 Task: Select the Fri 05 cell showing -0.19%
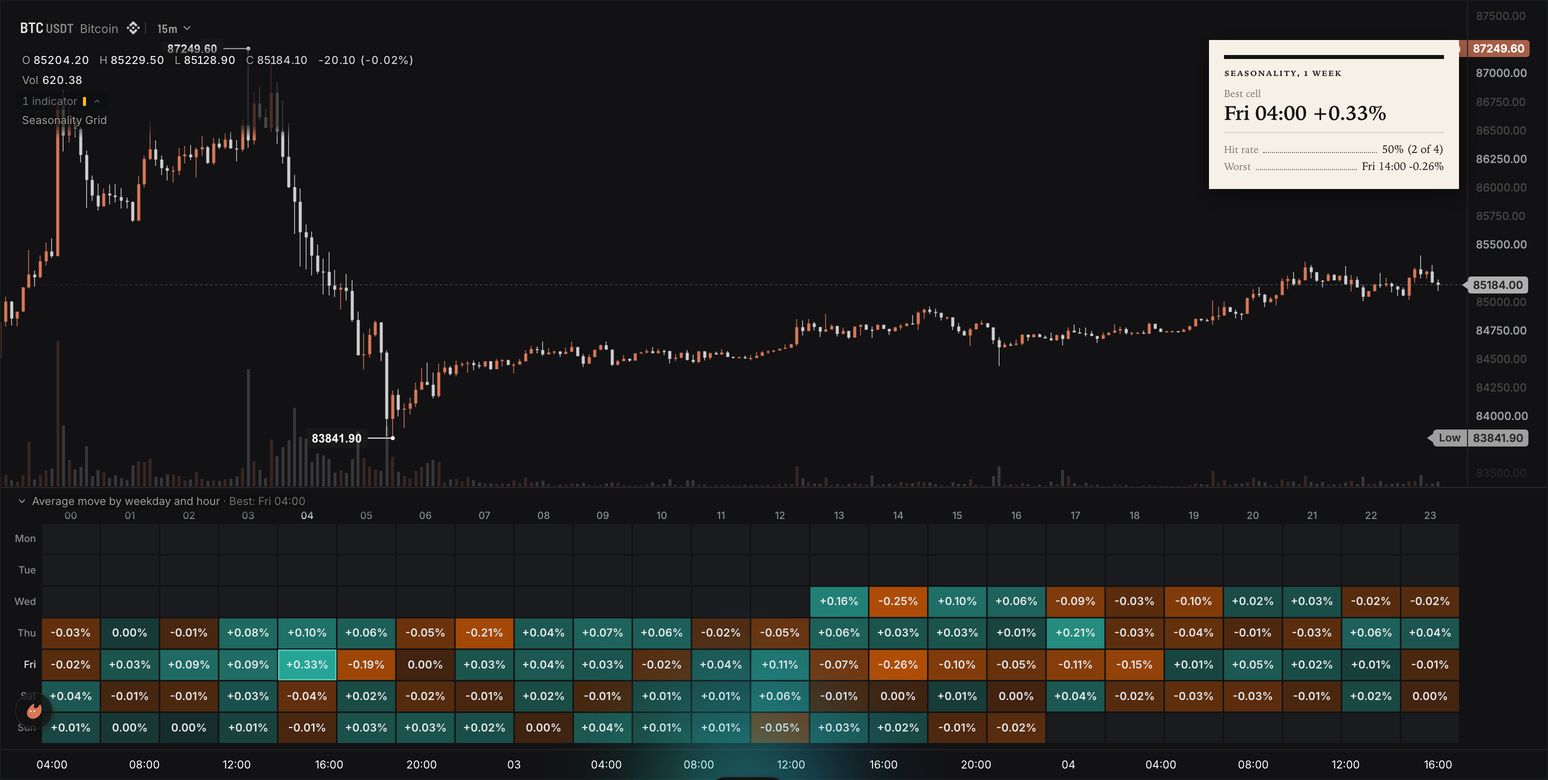366,664
